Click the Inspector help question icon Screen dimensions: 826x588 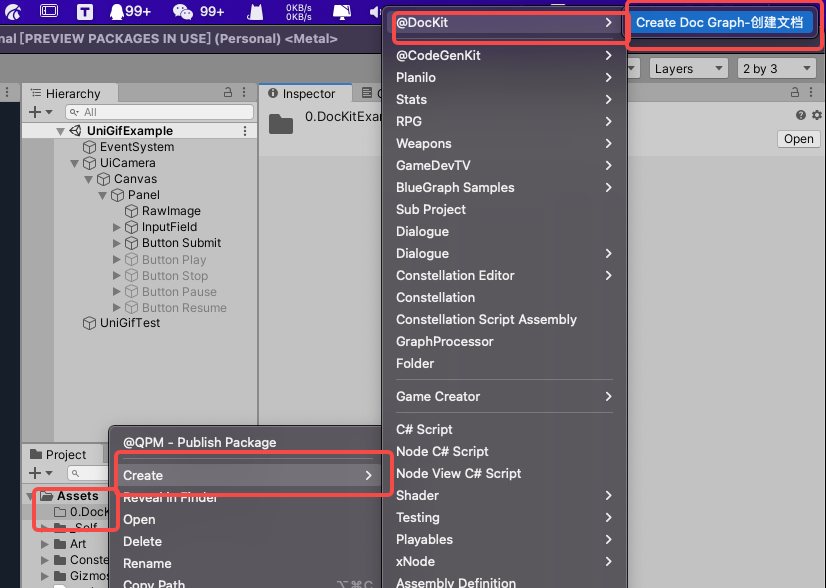pos(801,115)
